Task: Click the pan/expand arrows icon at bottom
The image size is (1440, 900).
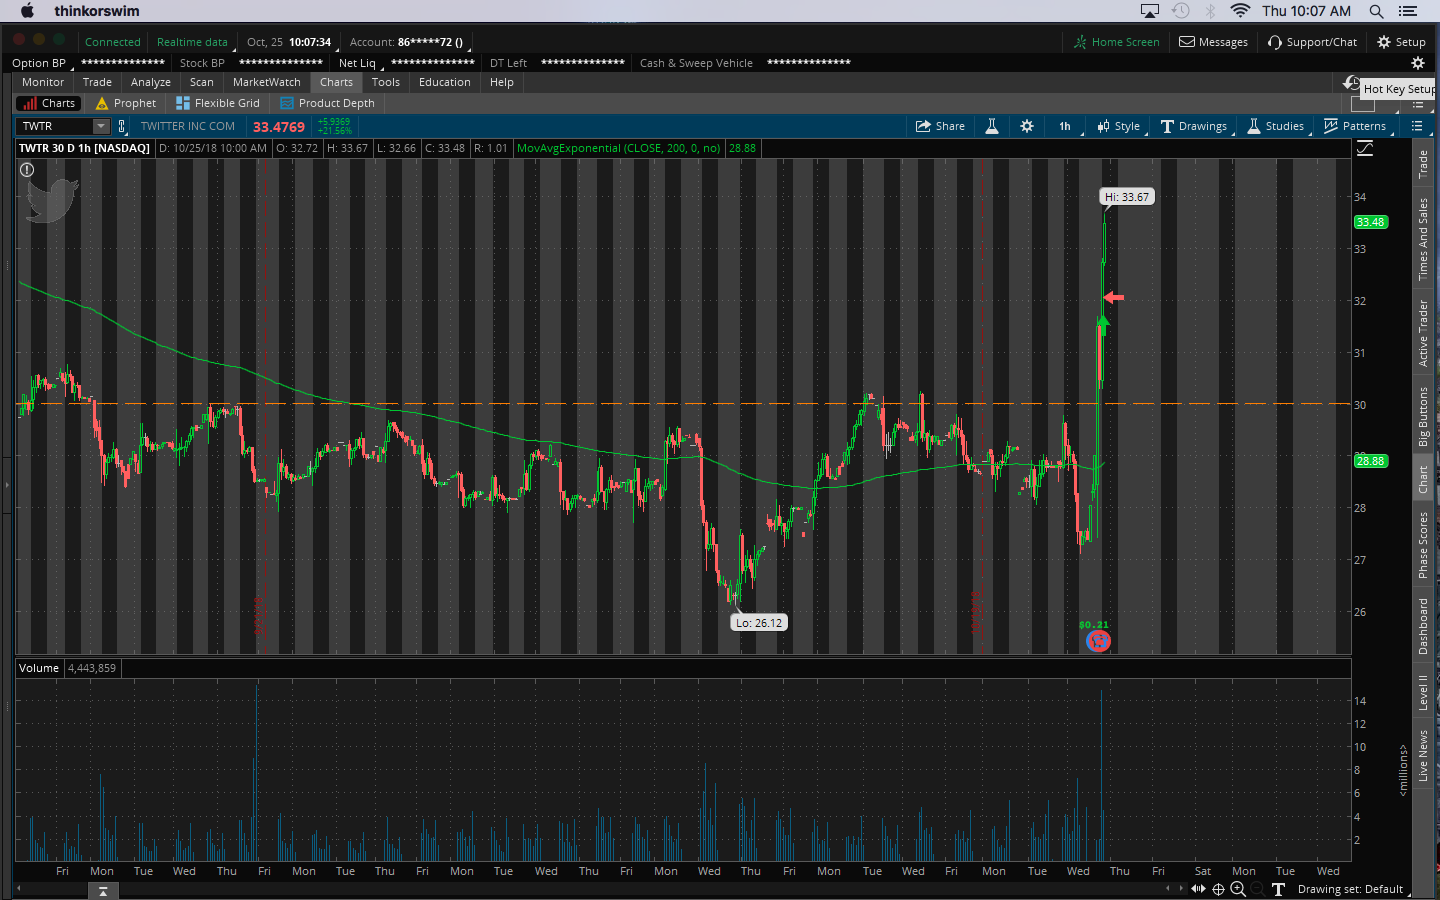Action: (x=1198, y=889)
